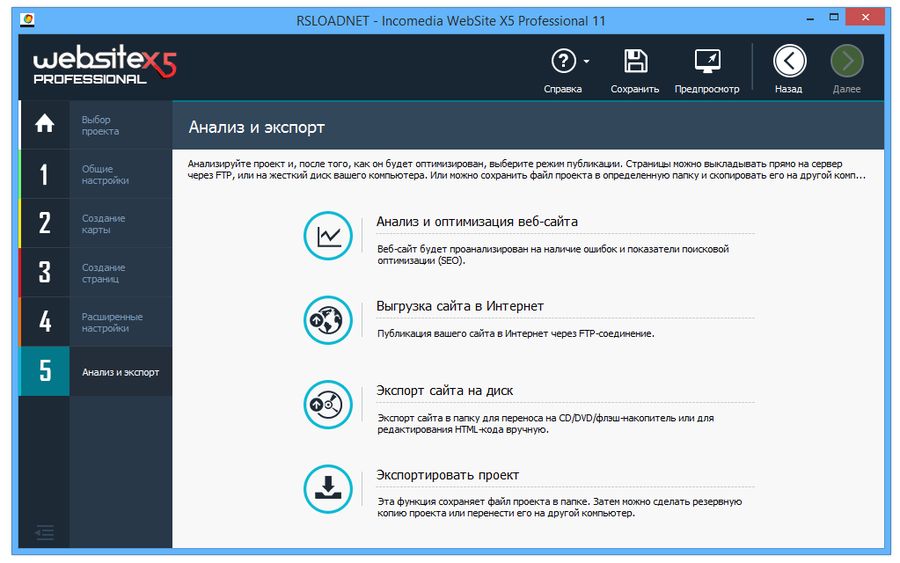Click FTP publication description text

515,333
